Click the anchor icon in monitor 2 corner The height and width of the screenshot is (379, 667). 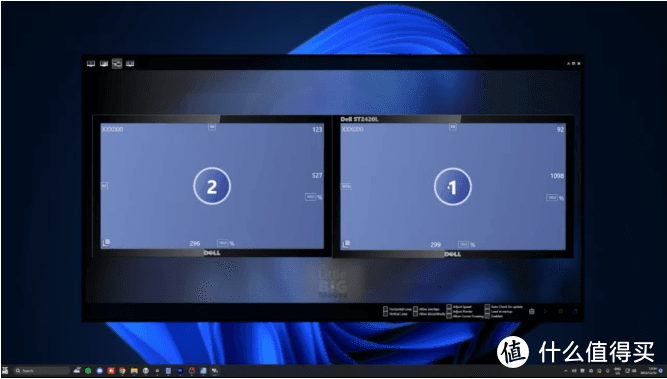coord(106,242)
